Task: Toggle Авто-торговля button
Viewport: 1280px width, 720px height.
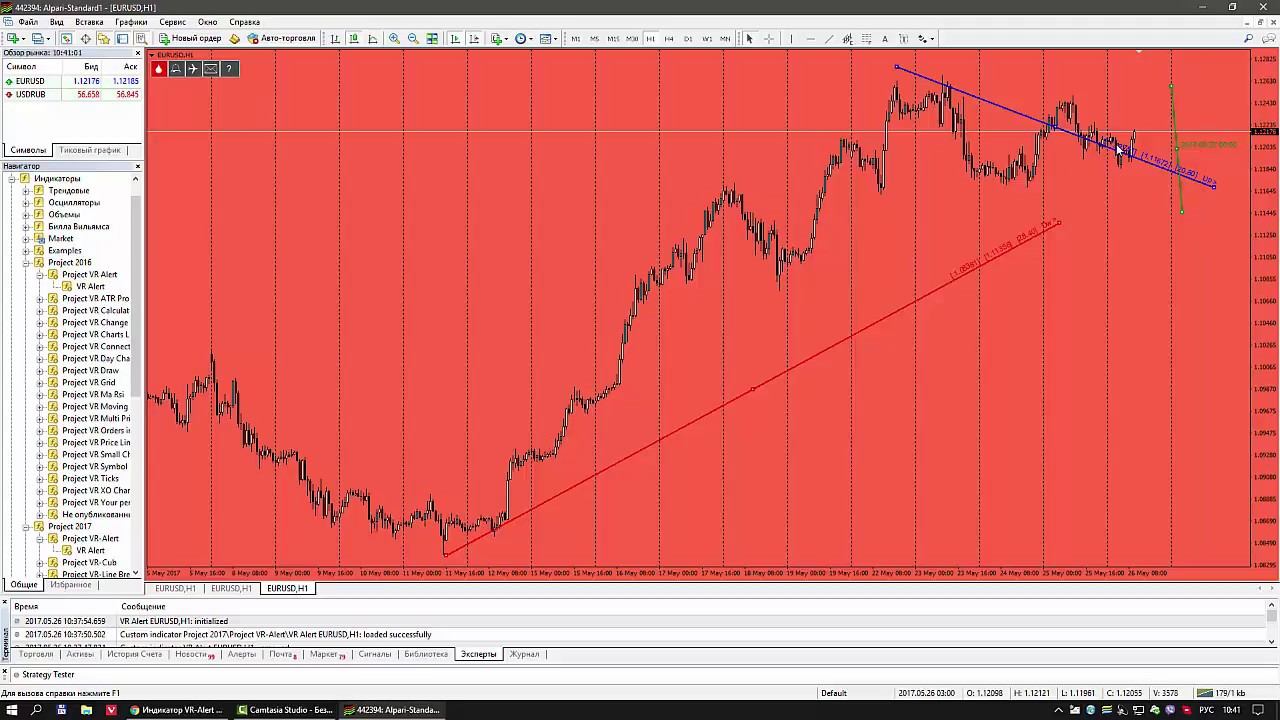Action: click(281, 39)
